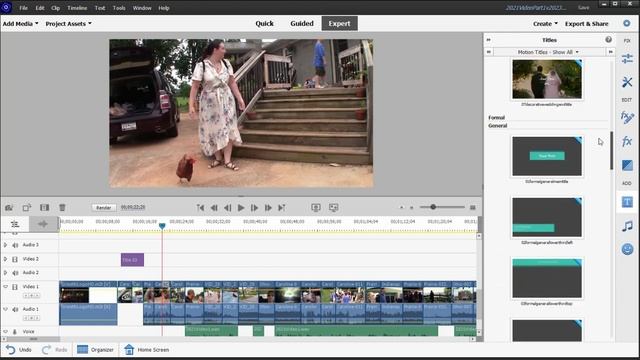Delete selected clip with trash icon
The width and height of the screenshot is (640, 360).
pos(62,208)
